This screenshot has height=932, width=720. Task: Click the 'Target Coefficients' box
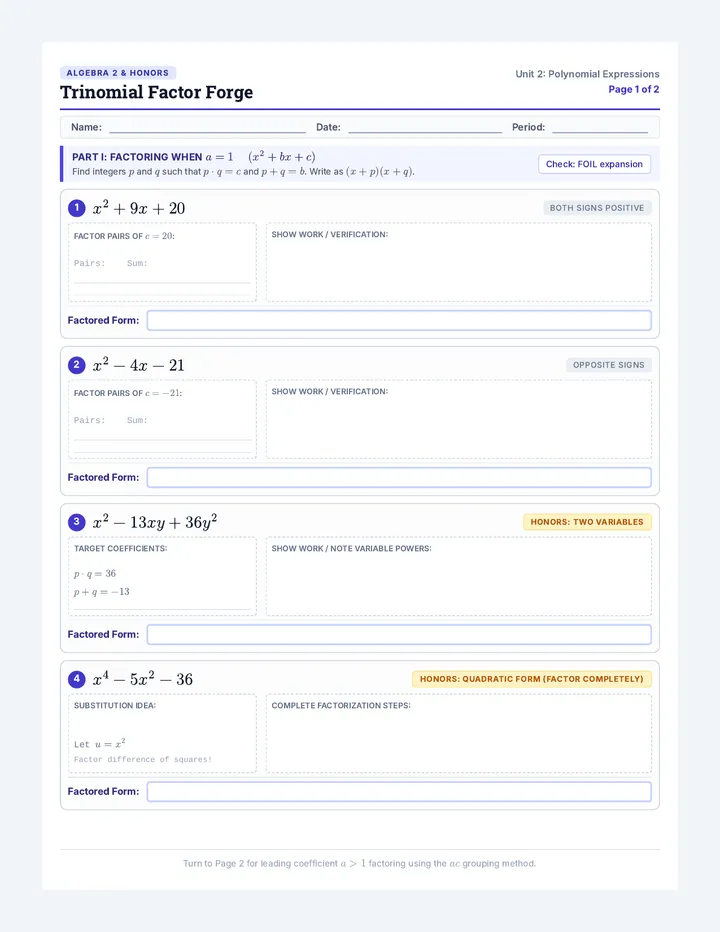pyautogui.click(x=162, y=576)
